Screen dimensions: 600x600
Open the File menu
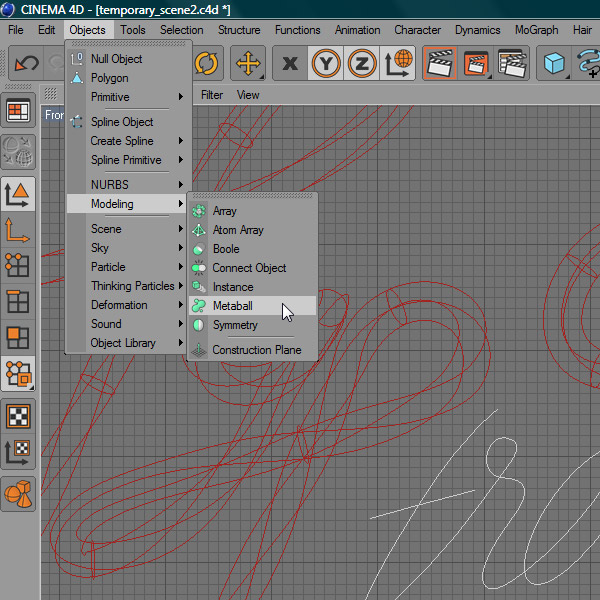(16, 30)
